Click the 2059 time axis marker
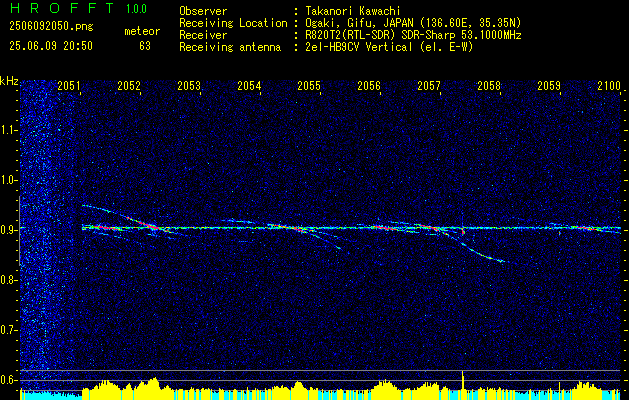Image resolution: width=629 pixels, height=400 pixels. point(549,85)
